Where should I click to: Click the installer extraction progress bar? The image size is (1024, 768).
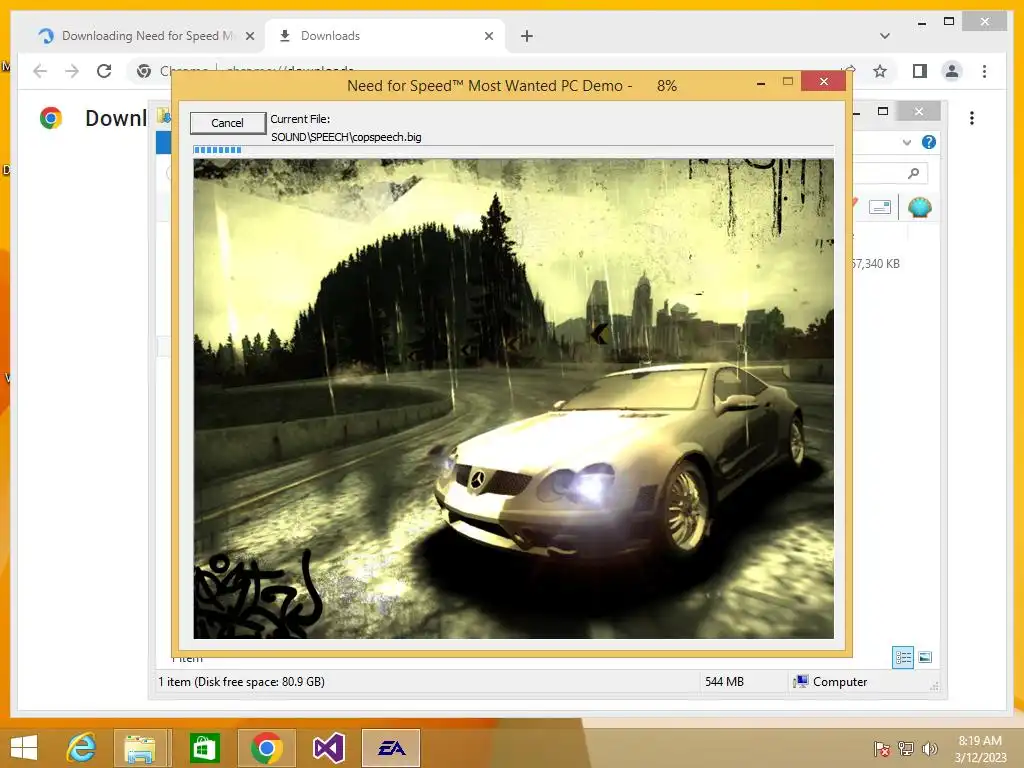[x=513, y=150]
